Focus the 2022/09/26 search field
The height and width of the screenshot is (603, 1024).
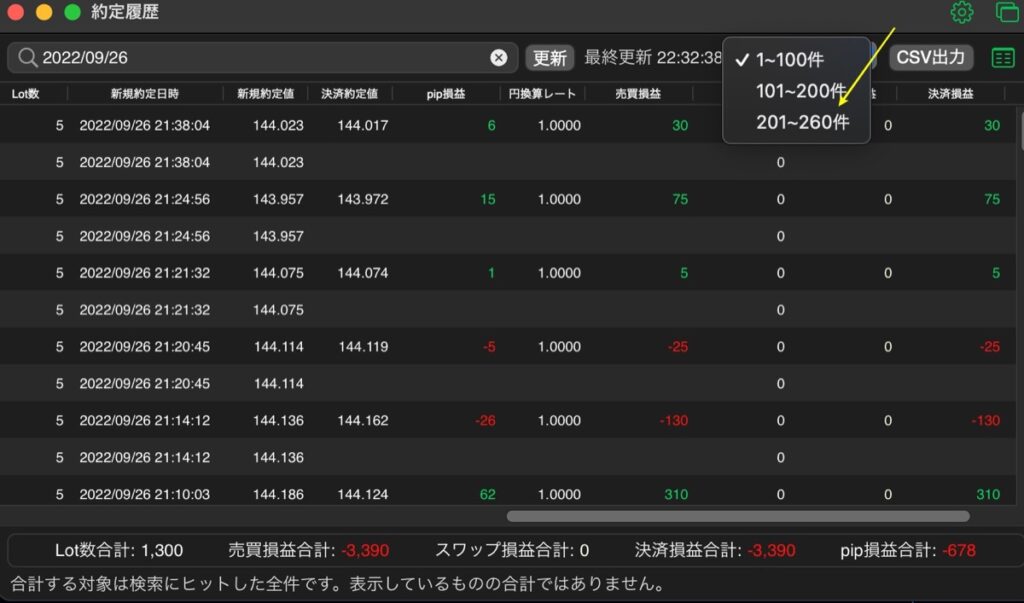263,57
